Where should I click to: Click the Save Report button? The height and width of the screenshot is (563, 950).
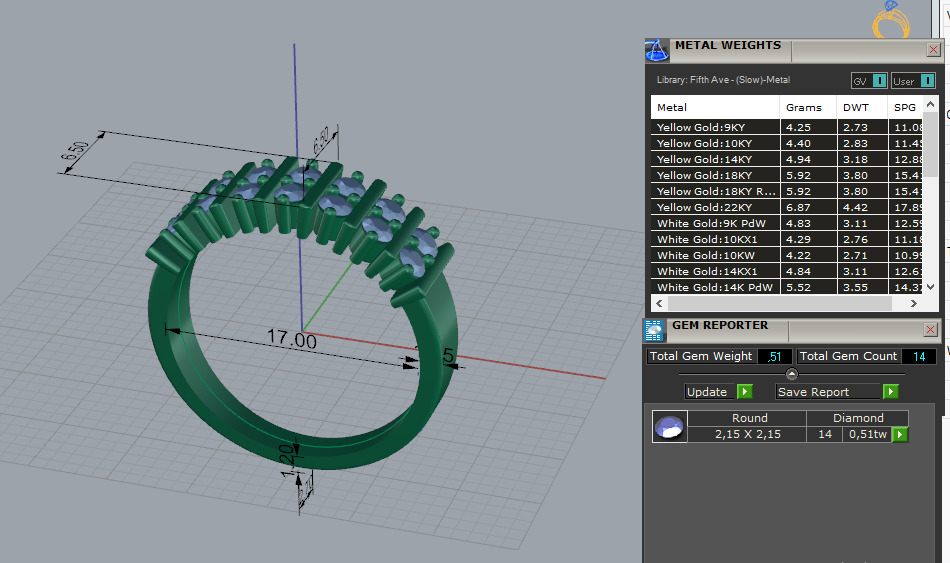(828, 392)
